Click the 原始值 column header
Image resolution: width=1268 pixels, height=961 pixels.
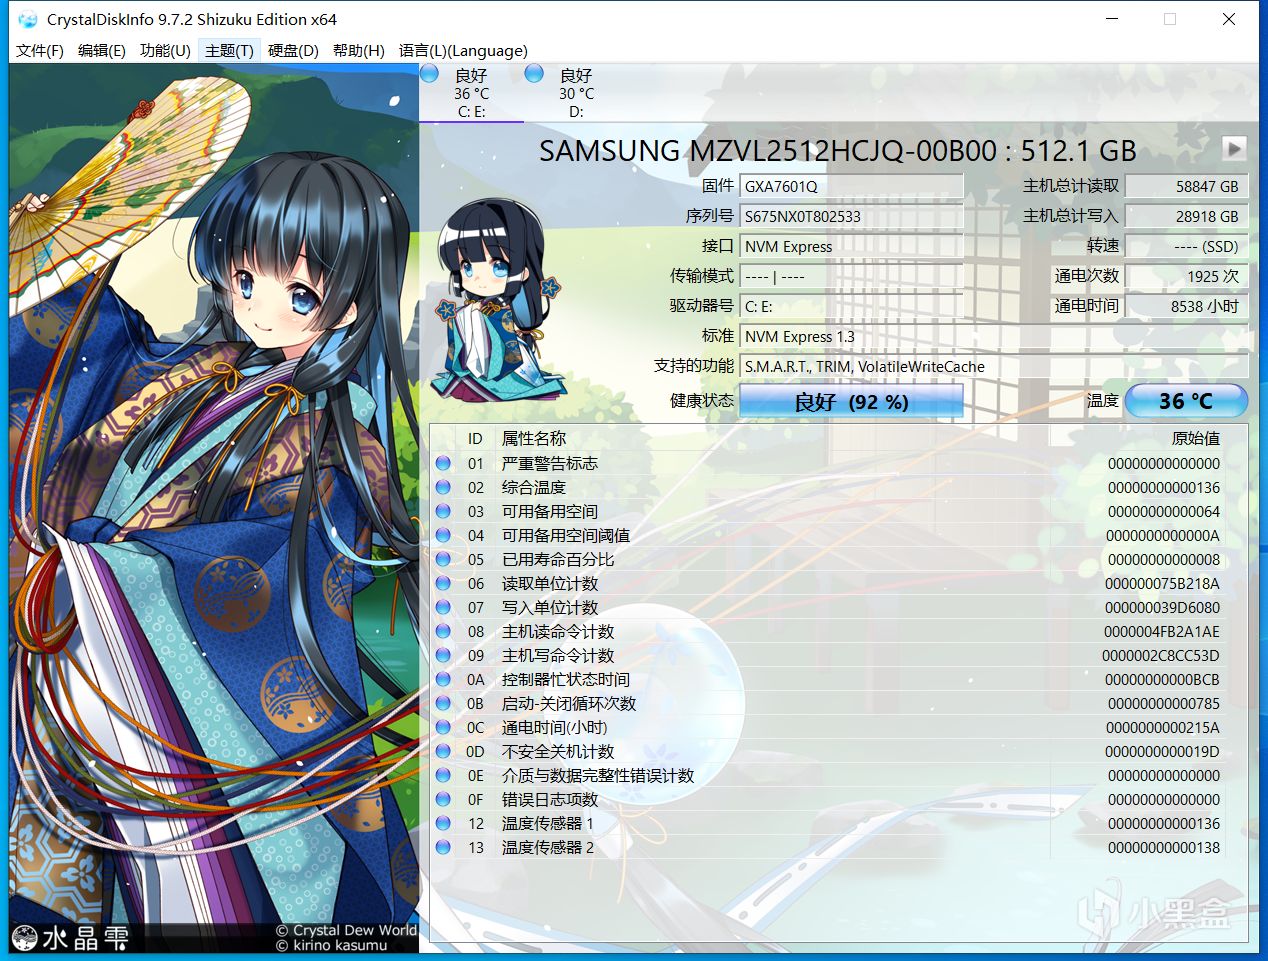[1196, 438]
